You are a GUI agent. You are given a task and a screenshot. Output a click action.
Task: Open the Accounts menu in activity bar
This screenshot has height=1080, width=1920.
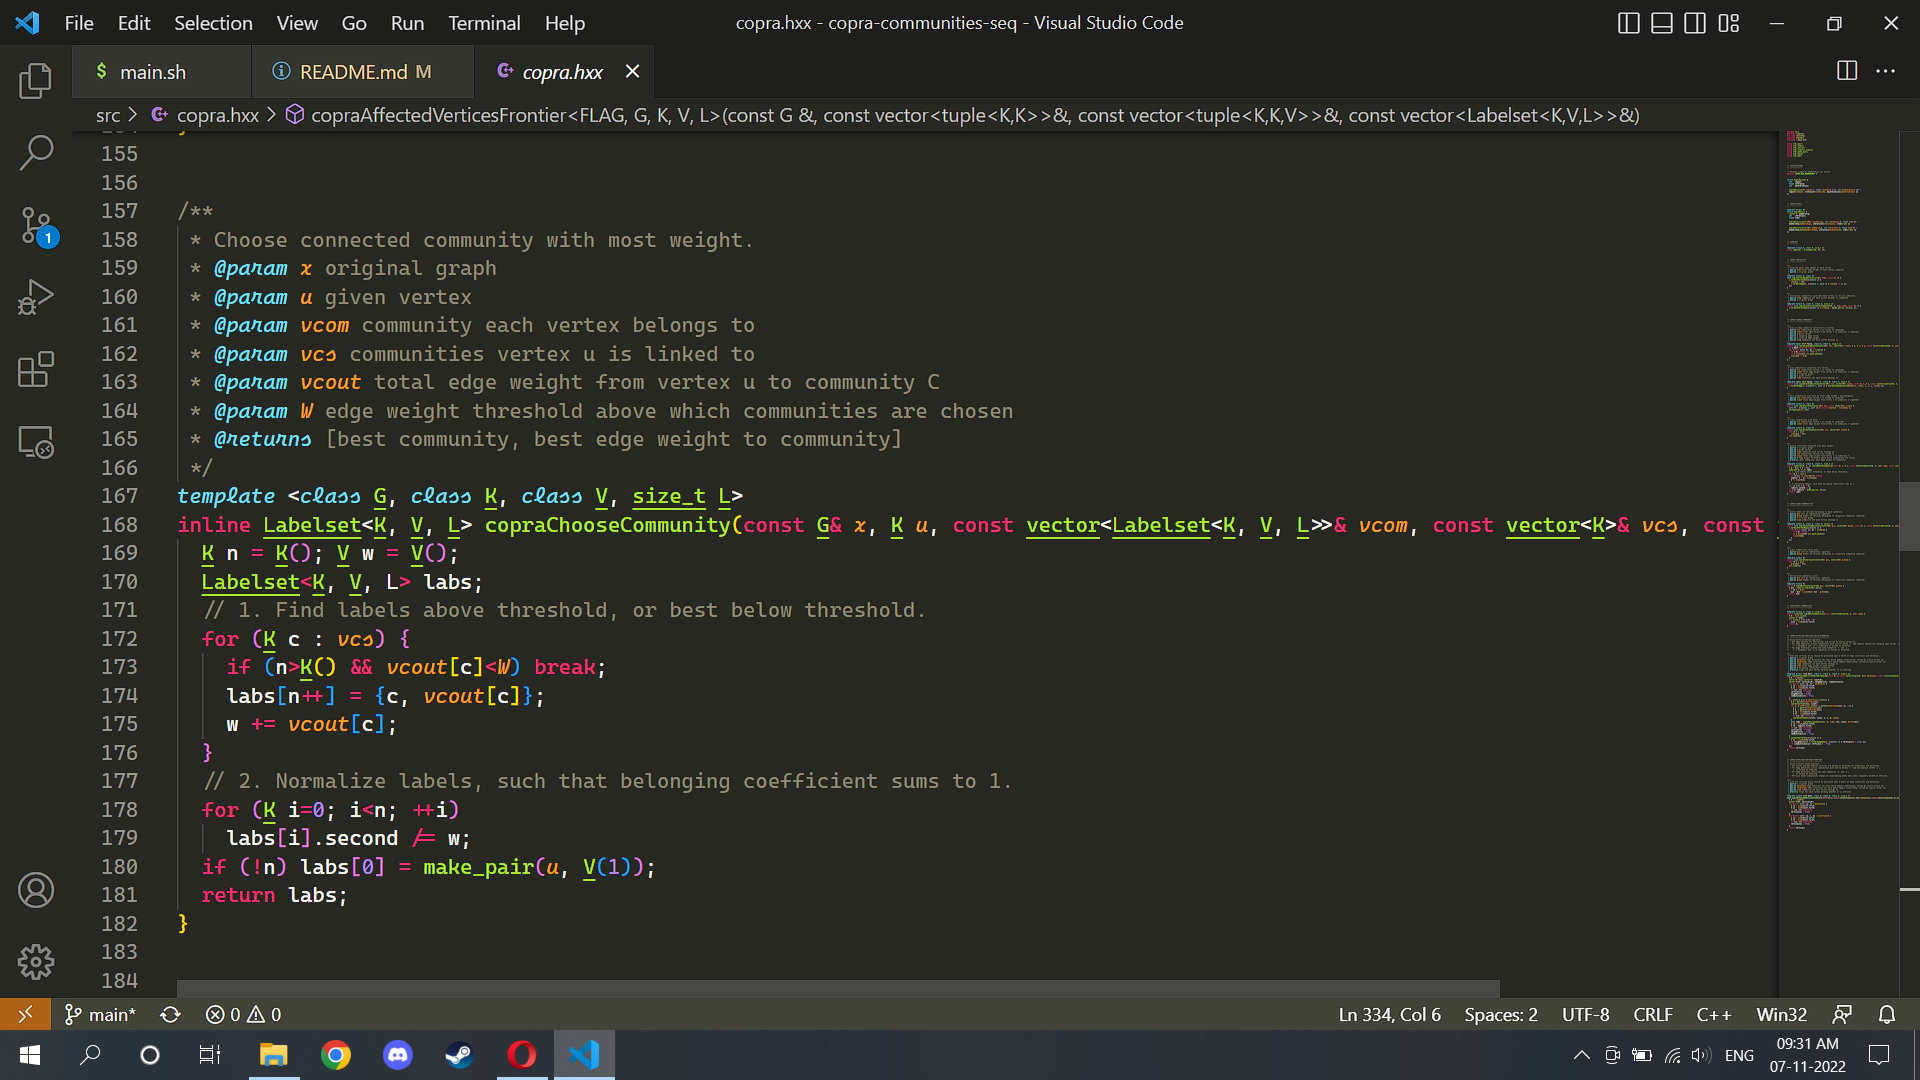point(36,890)
